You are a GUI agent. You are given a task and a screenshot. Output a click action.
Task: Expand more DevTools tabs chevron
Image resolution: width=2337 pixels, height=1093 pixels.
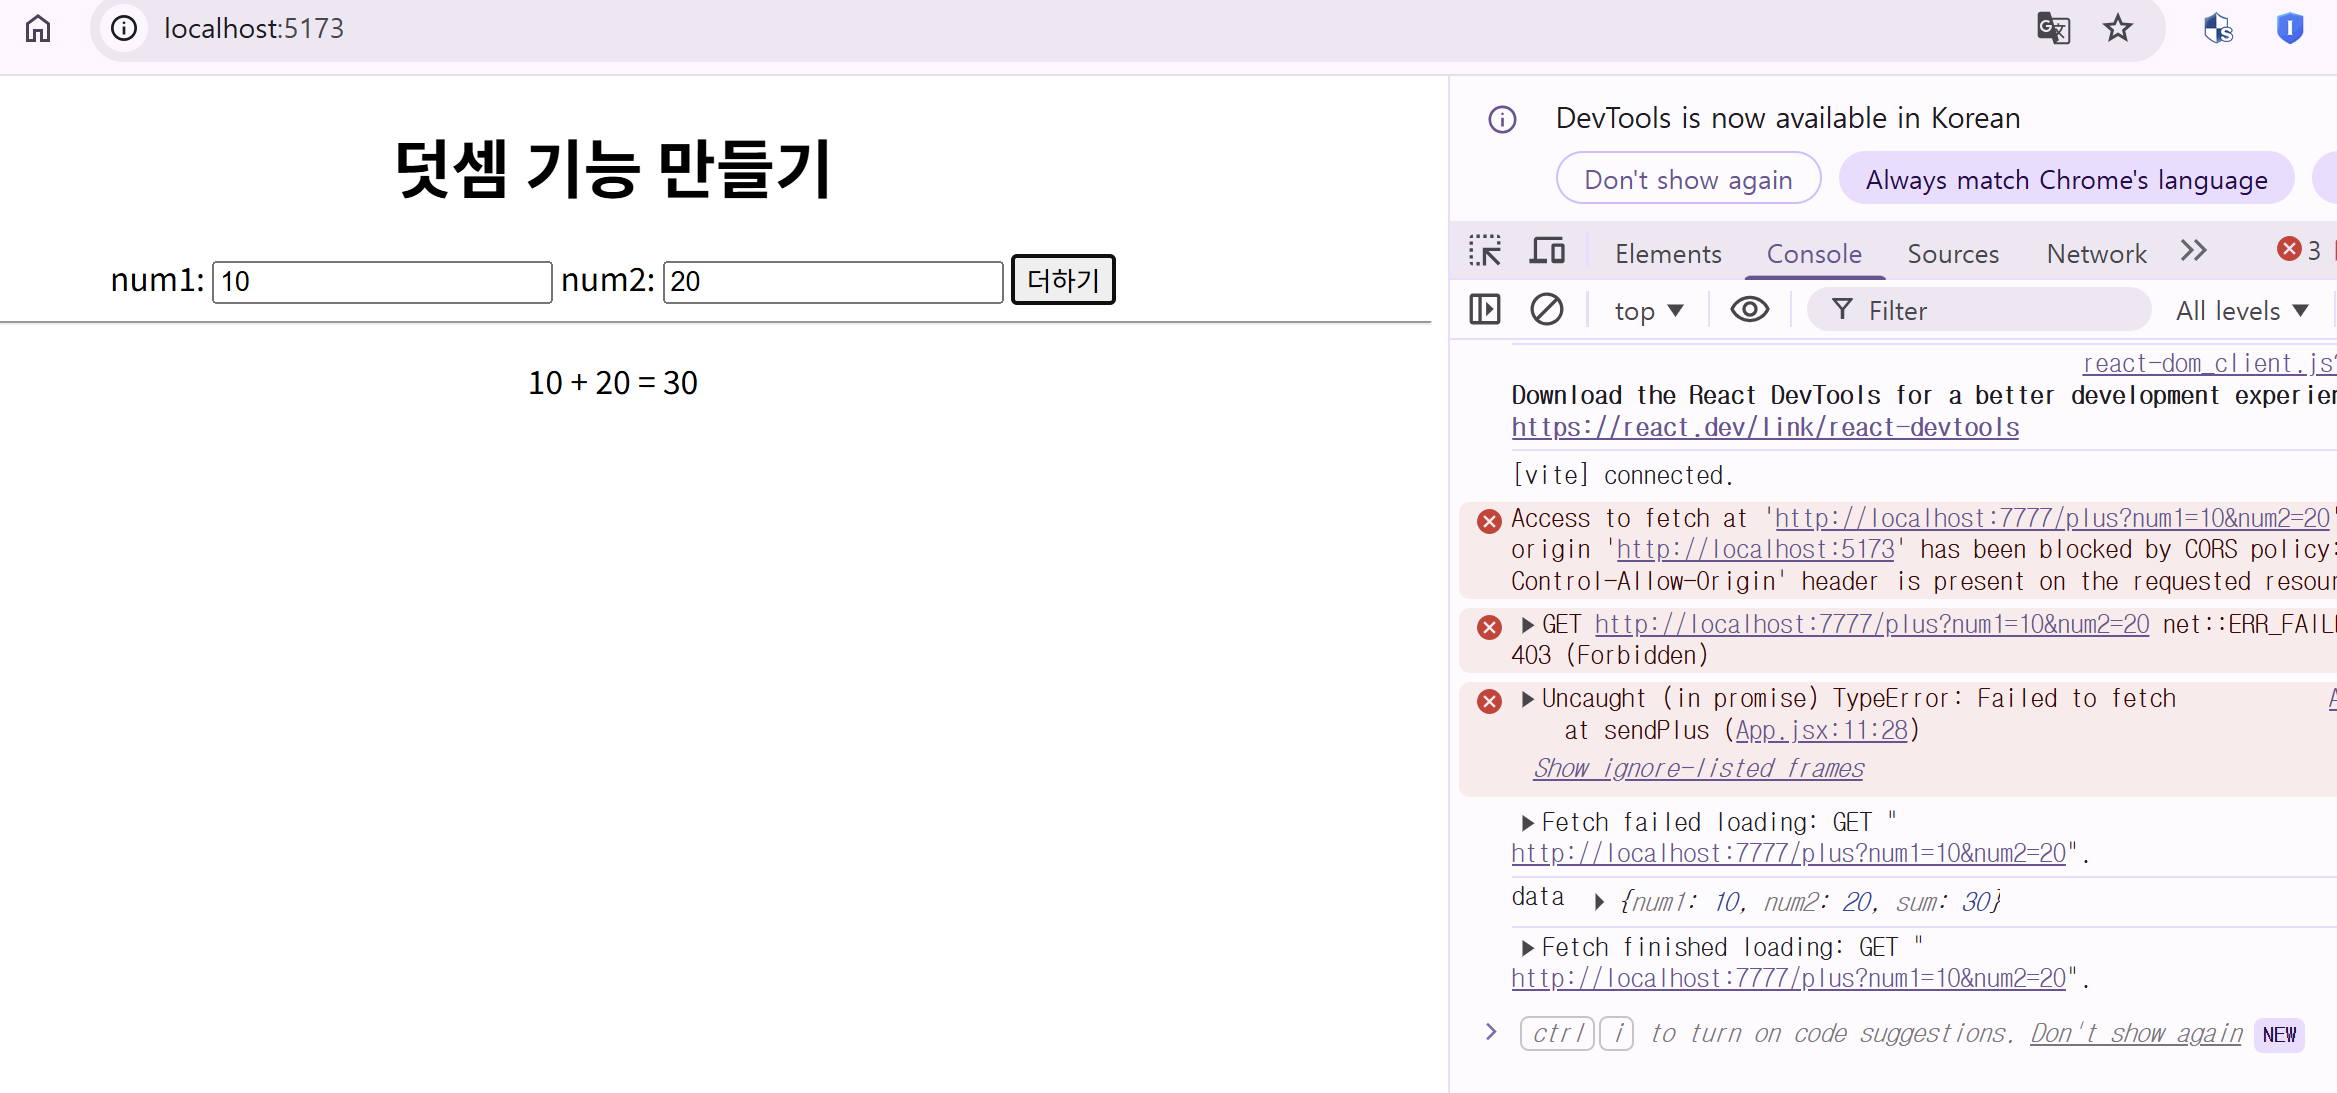tap(2193, 251)
